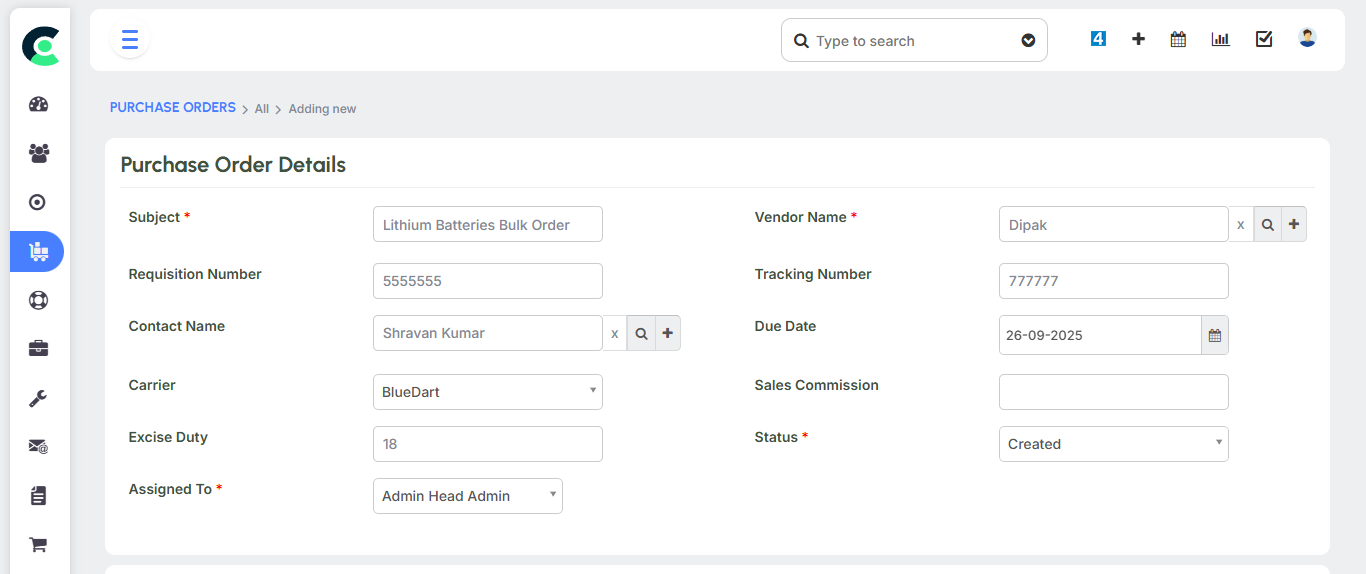Click the plus quick create icon in header
Screen dimensions: 1366x574
[x=1138, y=39]
